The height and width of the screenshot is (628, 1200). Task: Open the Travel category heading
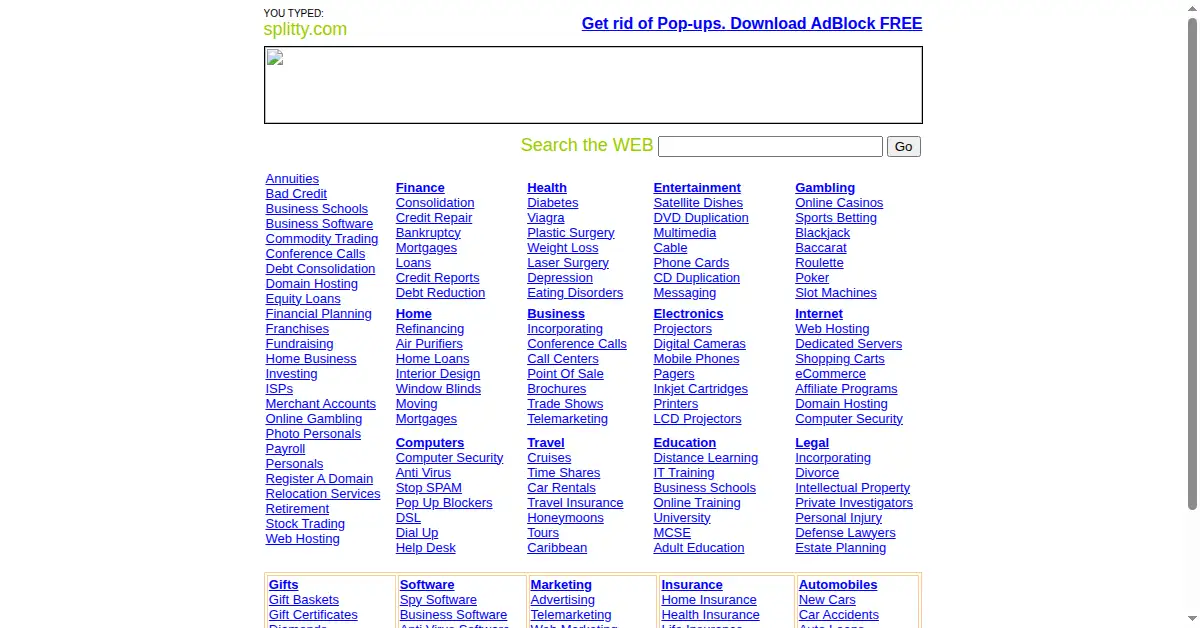click(x=546, y=443)
